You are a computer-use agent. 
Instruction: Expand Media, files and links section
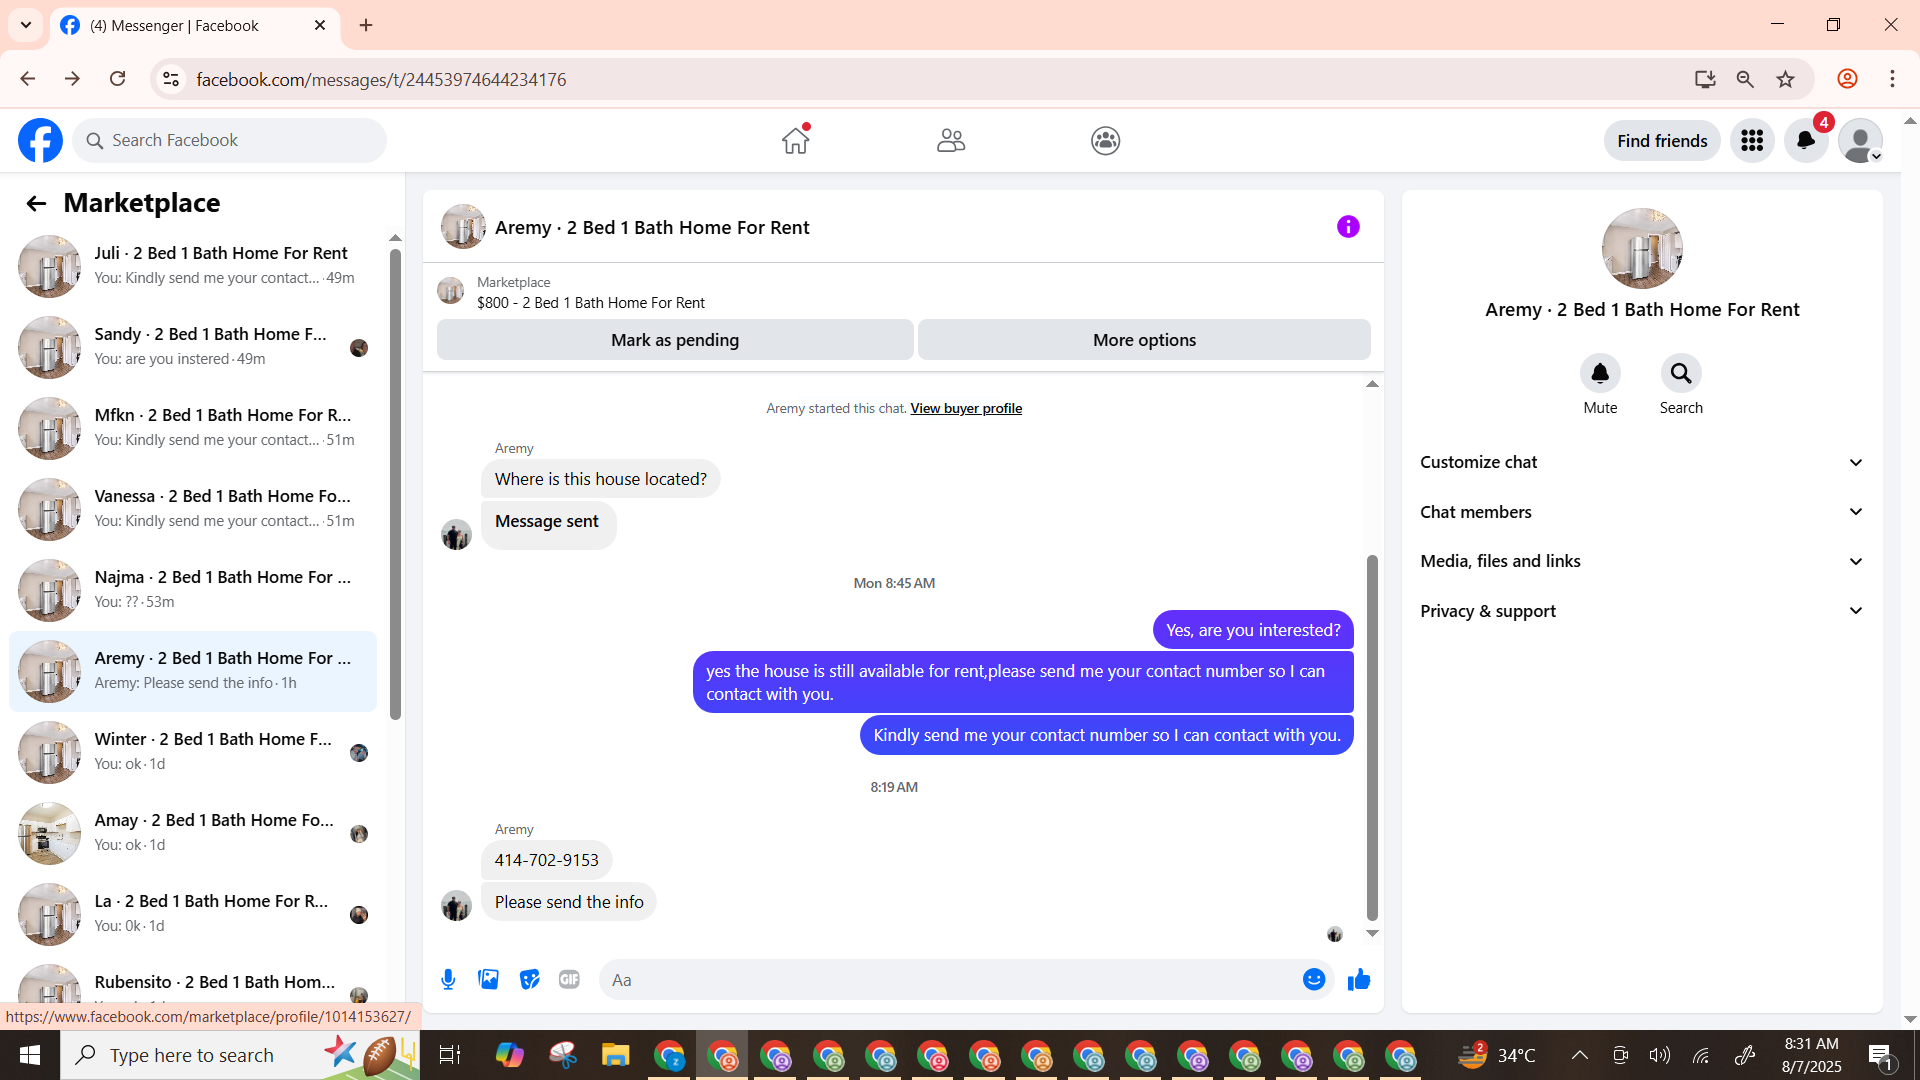[1642, 561]
